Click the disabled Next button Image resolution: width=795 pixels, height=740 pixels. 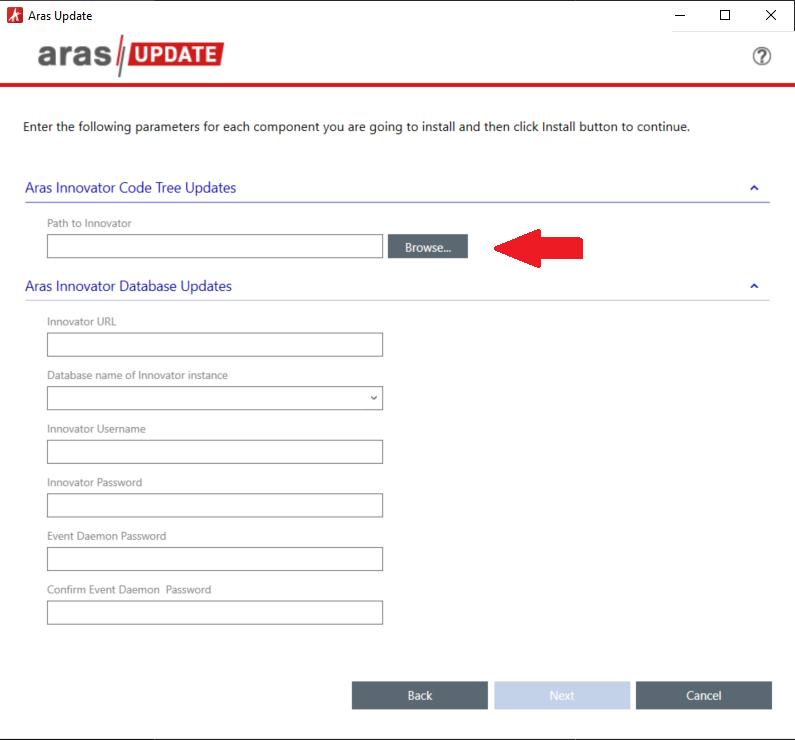point(561,695)
